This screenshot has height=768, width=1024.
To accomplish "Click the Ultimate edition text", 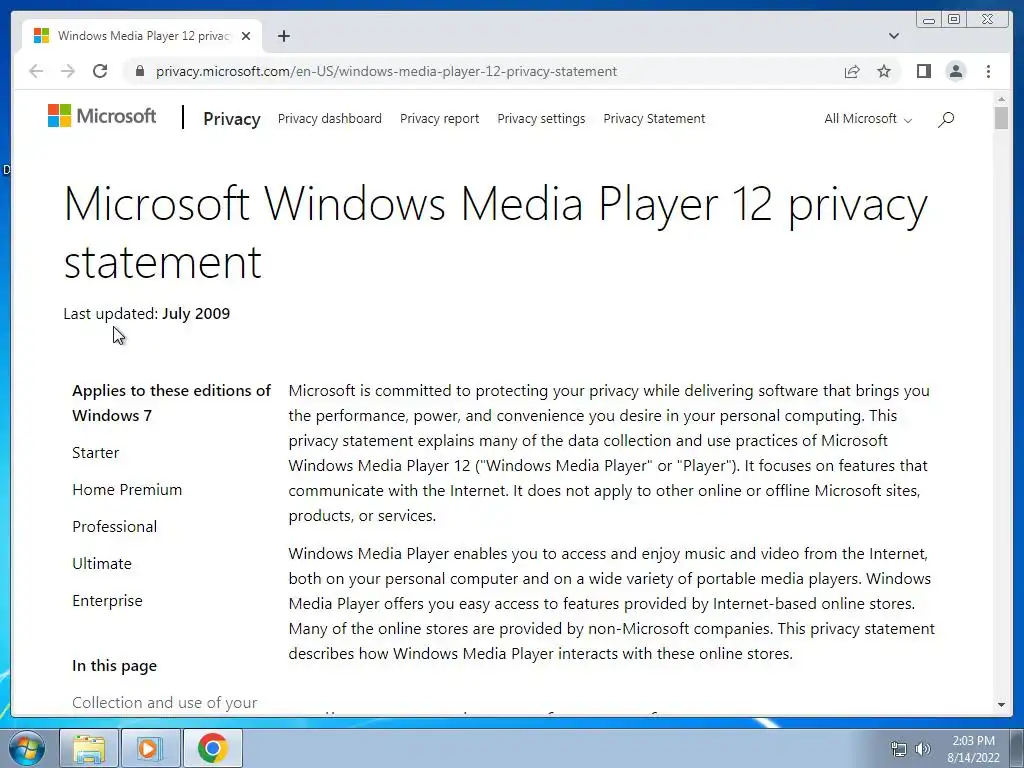I will [102, 564].
